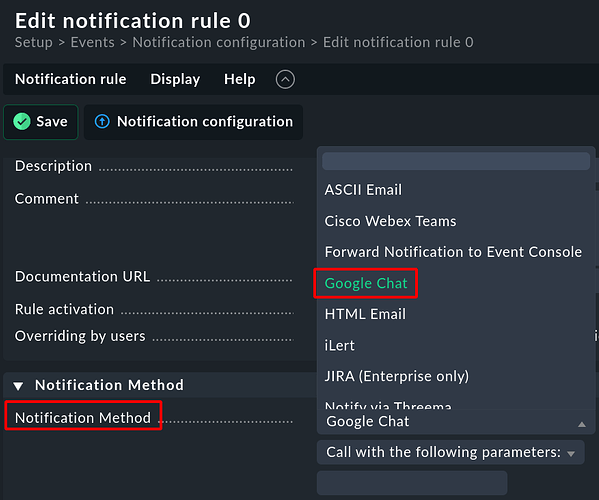The width and height of the screenshot is (599, 500).
Task: Choose HTML Email option
Action: [365, 314]
